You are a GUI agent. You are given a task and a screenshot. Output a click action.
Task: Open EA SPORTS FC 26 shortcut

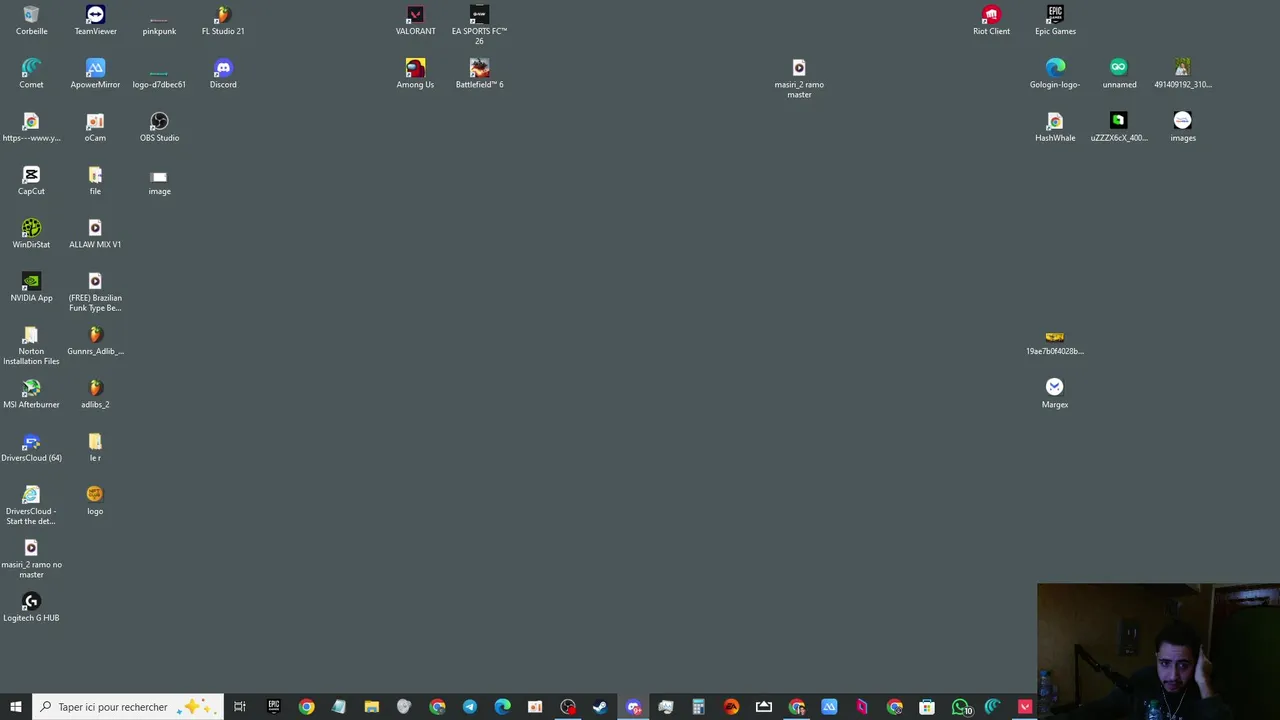pos(479,24)
